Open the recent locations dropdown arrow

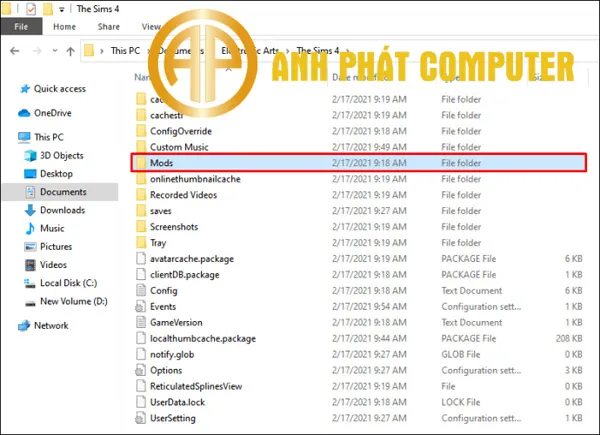[55, 51]
